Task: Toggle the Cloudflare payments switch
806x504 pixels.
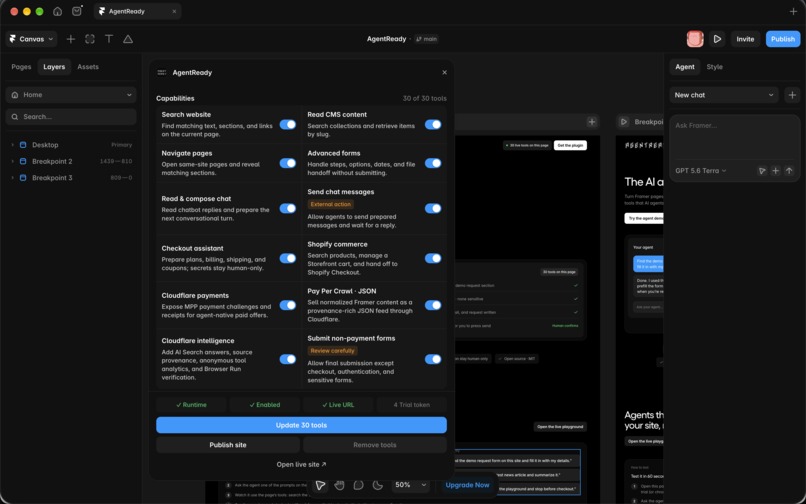Action: click(x=287, y=305)
